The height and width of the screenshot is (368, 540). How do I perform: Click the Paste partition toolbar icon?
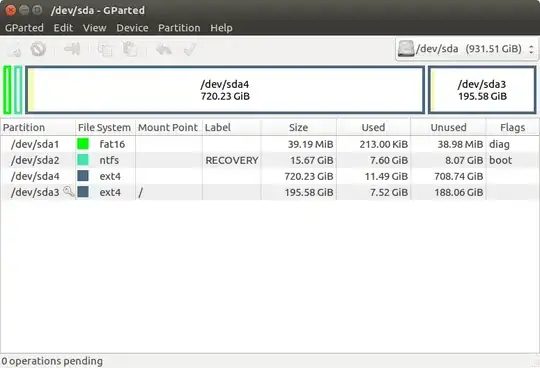[130, 49]
